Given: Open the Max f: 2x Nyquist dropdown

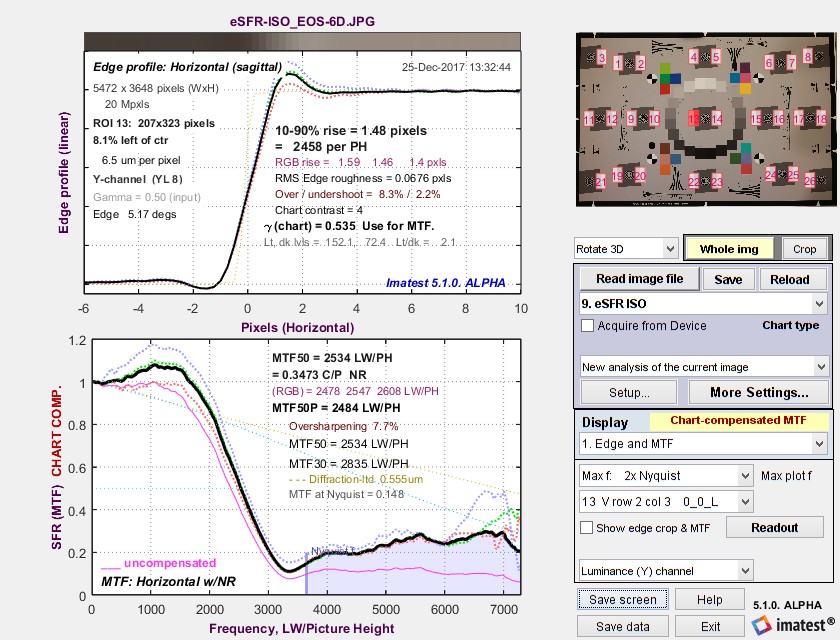Looking at the screenshot, I should click(x=666, y=476).
